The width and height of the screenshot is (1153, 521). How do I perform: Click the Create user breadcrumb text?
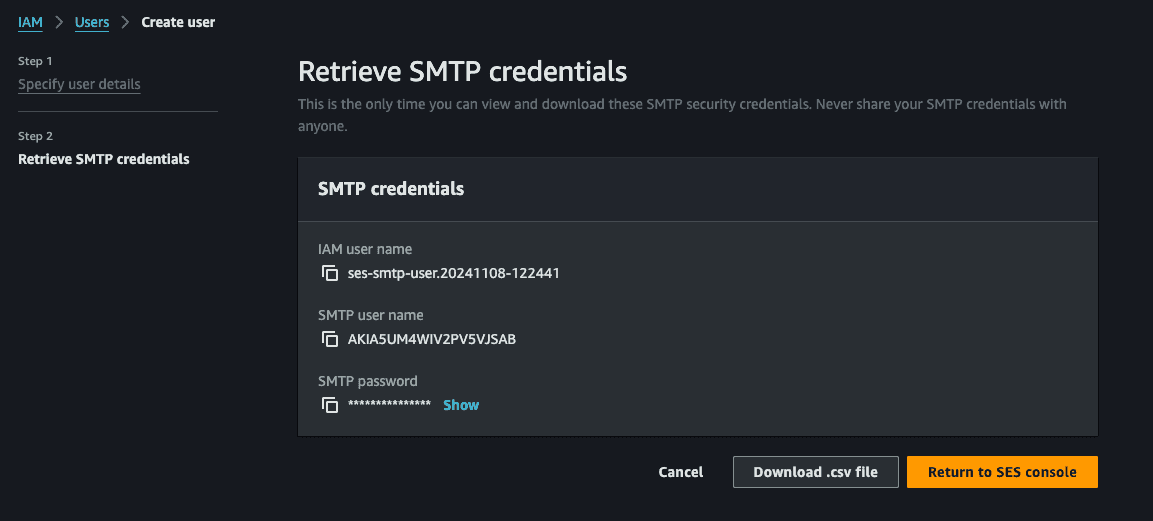tap(178, 22)
